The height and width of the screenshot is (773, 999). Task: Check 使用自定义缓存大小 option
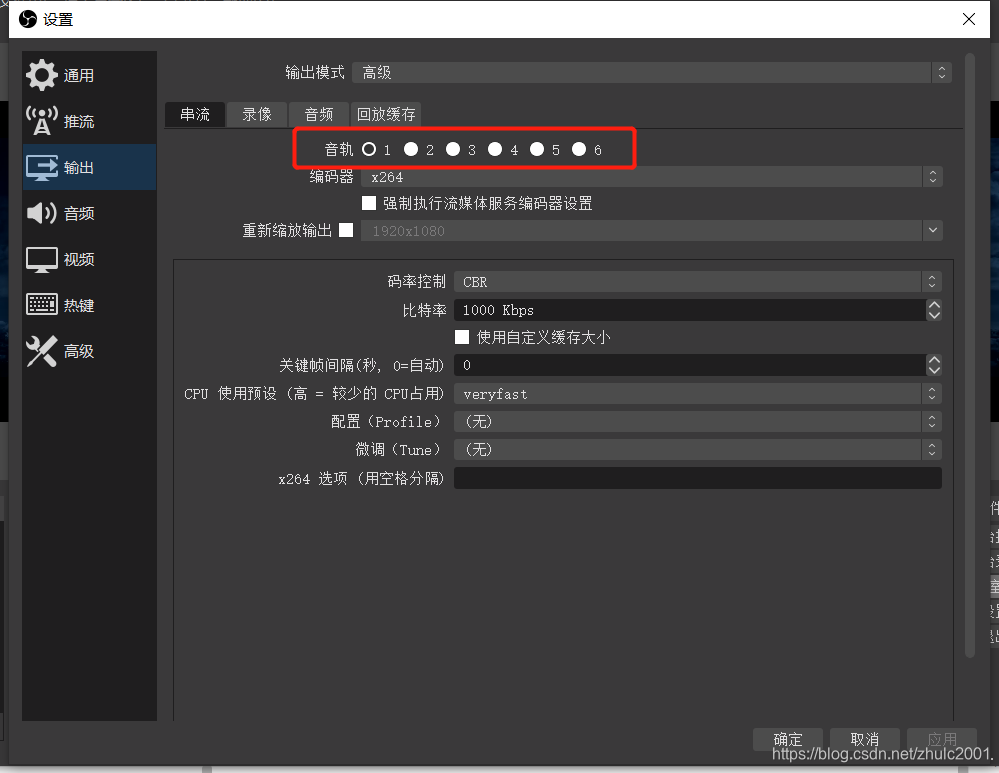(x=462, y=337)
